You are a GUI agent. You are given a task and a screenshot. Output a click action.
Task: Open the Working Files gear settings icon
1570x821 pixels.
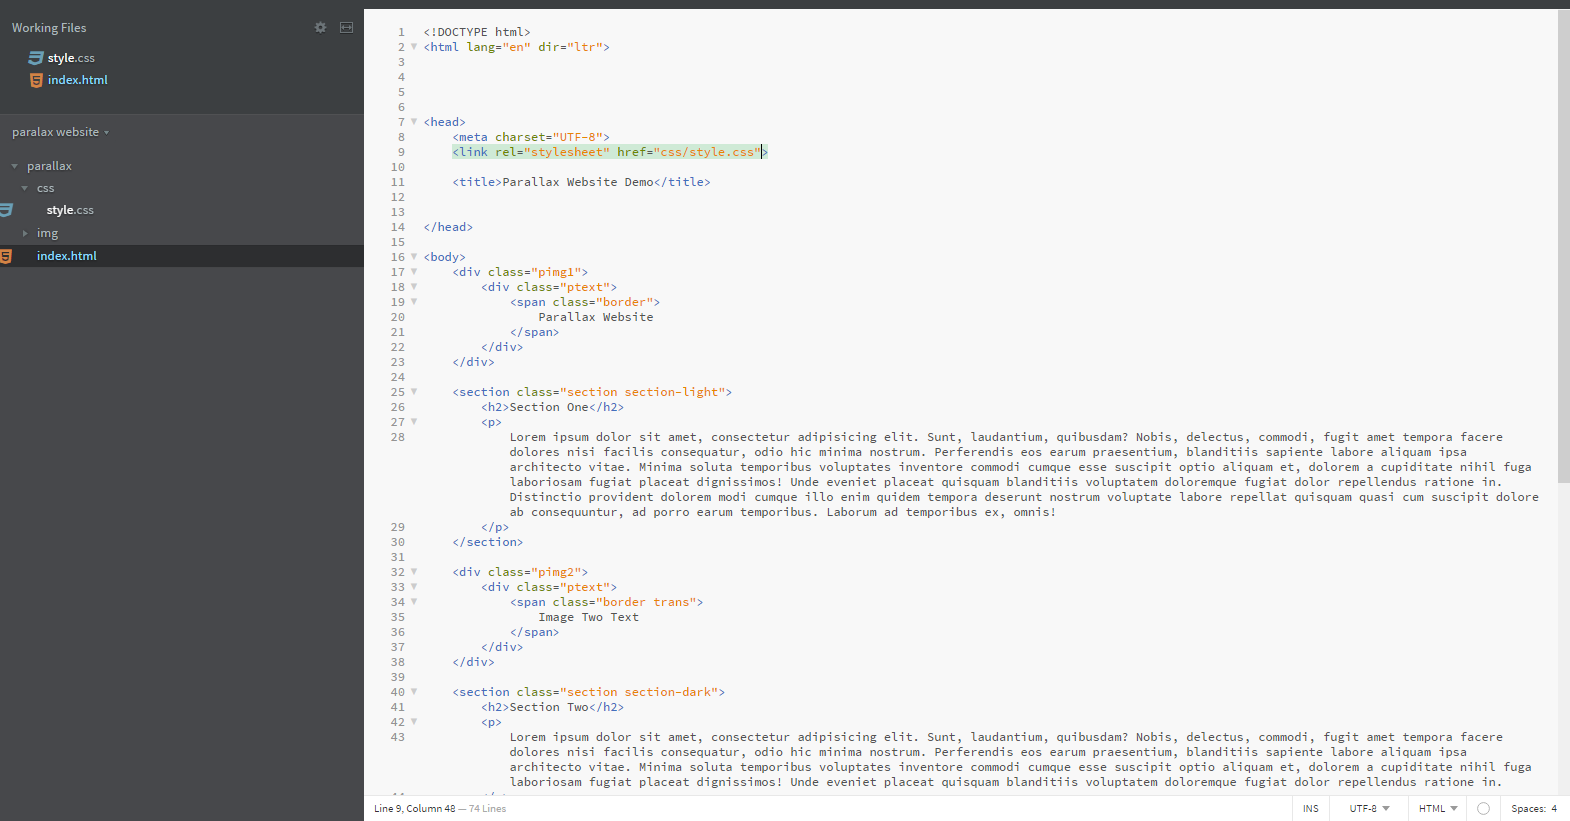coord(320,28)
